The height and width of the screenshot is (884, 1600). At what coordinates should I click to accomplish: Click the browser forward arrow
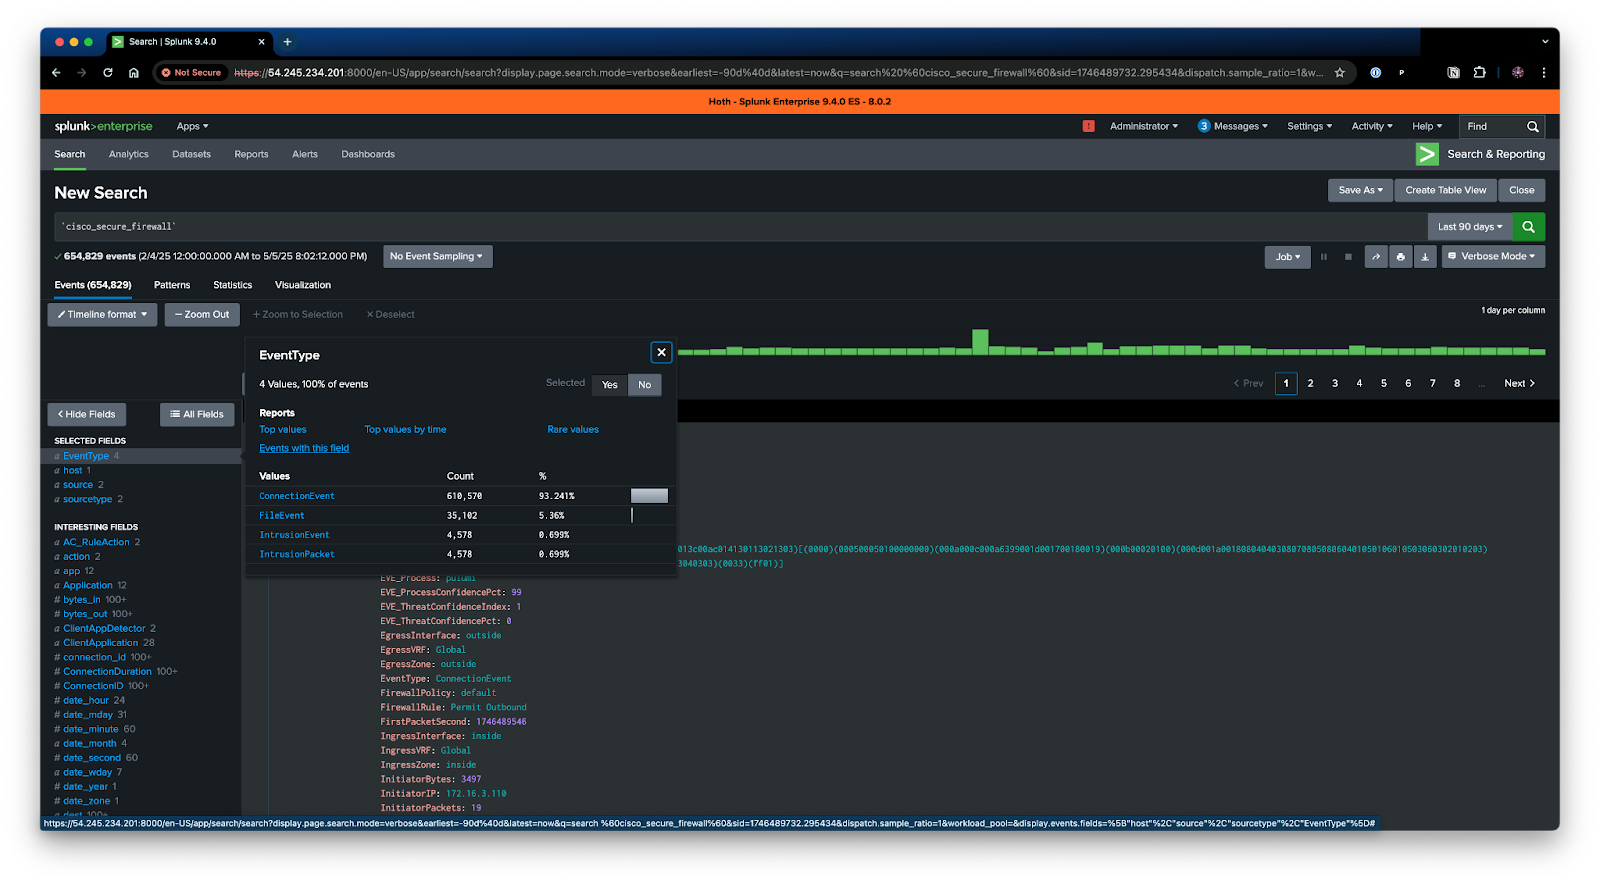(x=82, y=72)
